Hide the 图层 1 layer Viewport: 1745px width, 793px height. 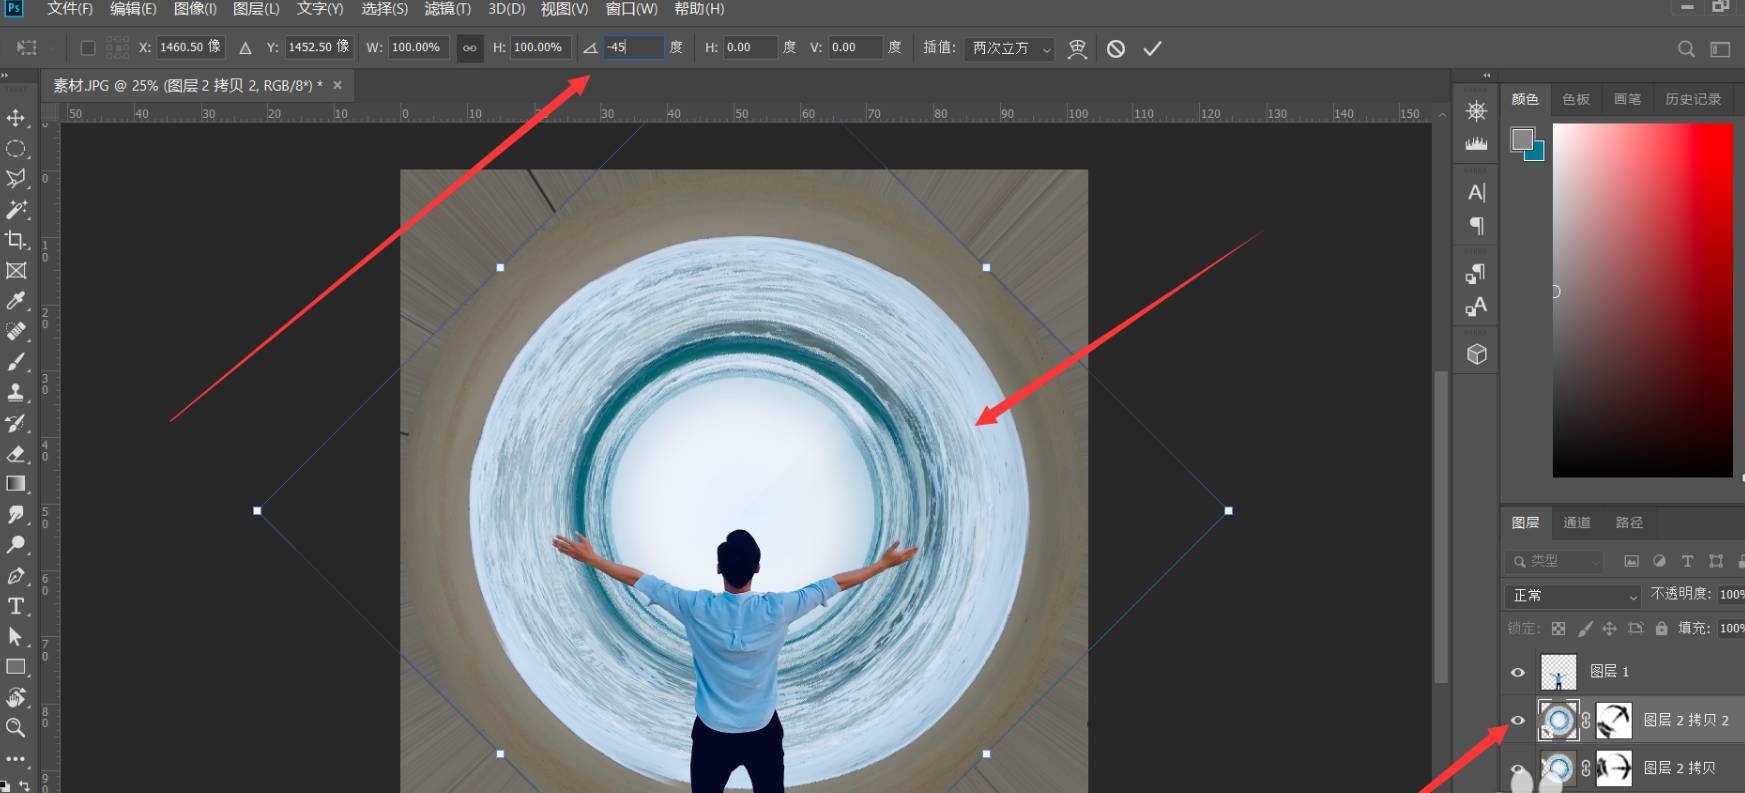click(1518, 672)
